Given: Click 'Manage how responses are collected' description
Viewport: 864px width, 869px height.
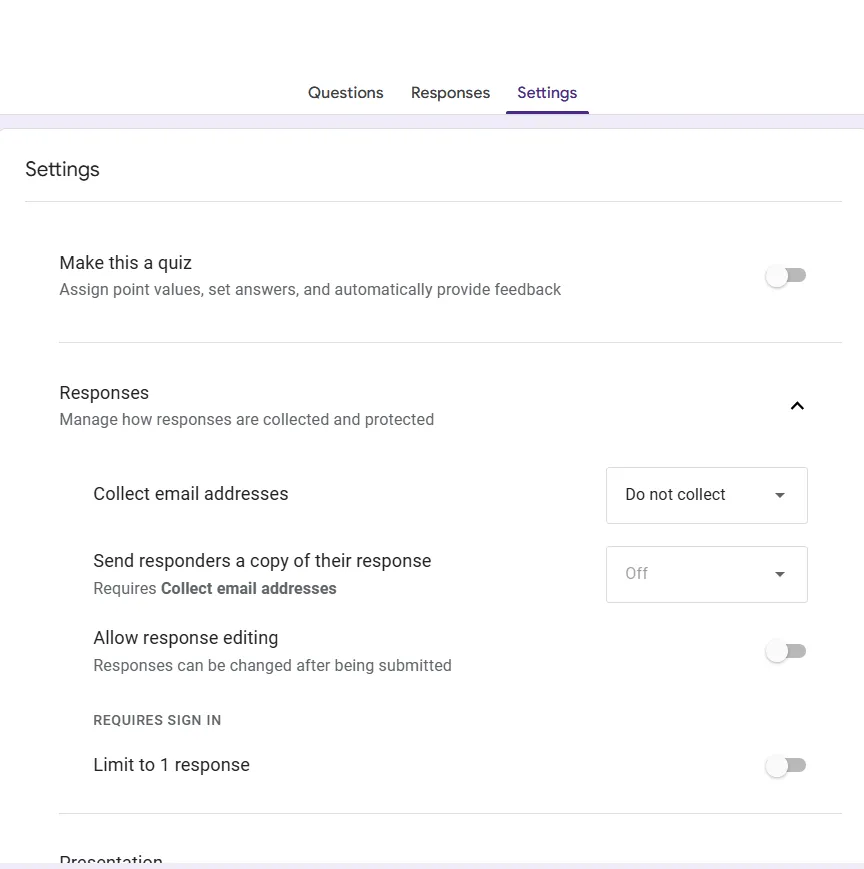Looking at the screenshot, I should tap(247, 420).
